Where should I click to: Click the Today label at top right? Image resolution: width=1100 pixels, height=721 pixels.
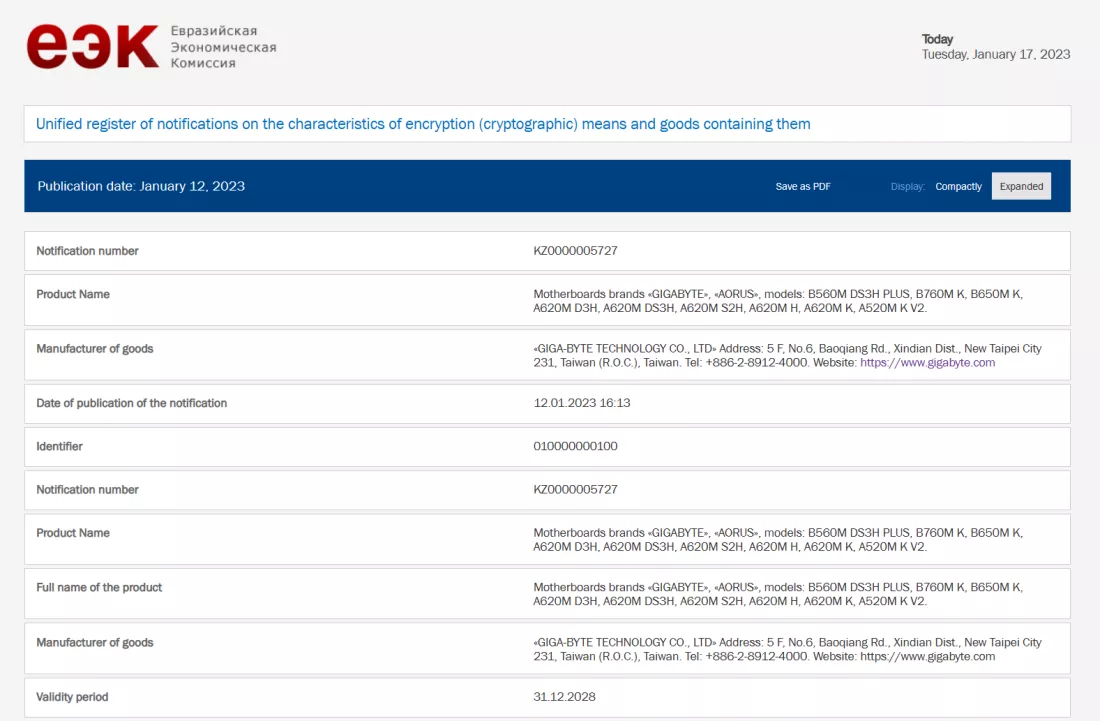[x=937, y=39]
